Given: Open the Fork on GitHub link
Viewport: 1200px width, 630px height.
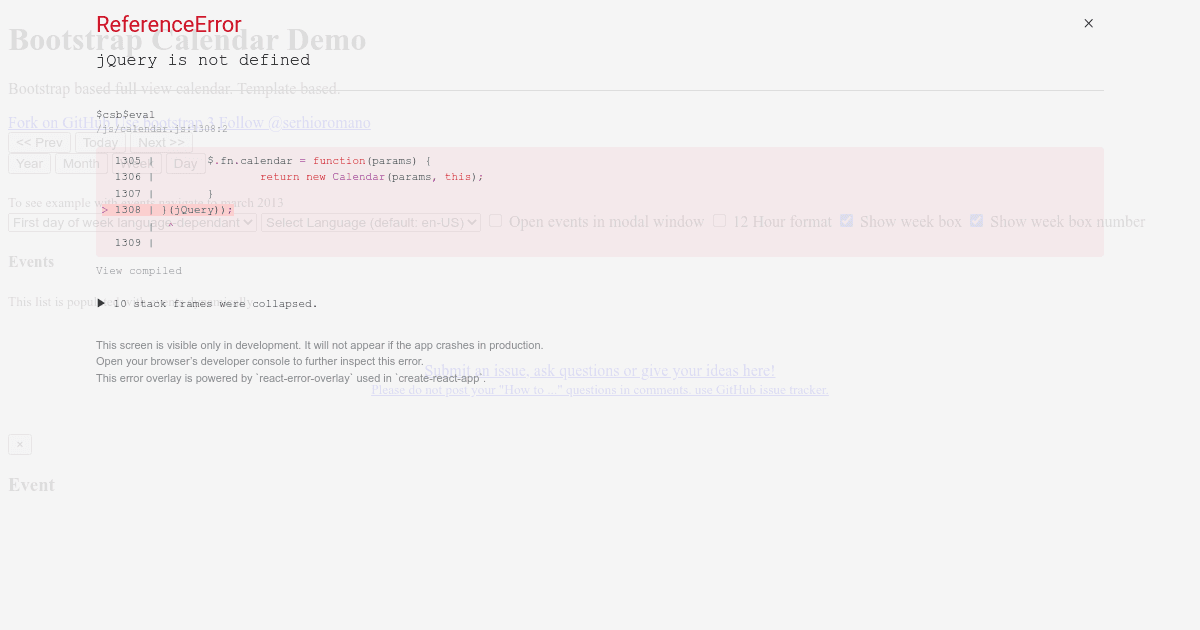Looking at the screenshot, I should coord(56,122).
